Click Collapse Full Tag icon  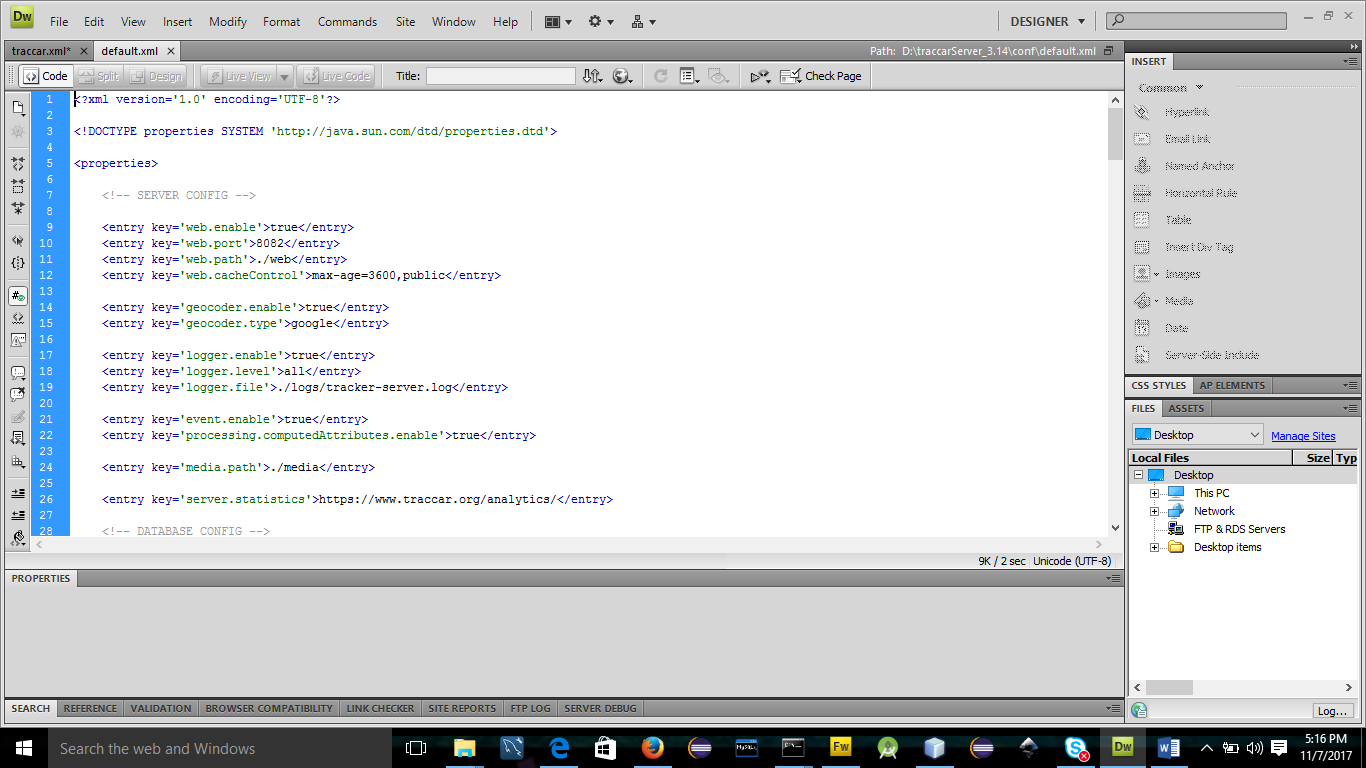pyautogui.click(x=18, y=163)
